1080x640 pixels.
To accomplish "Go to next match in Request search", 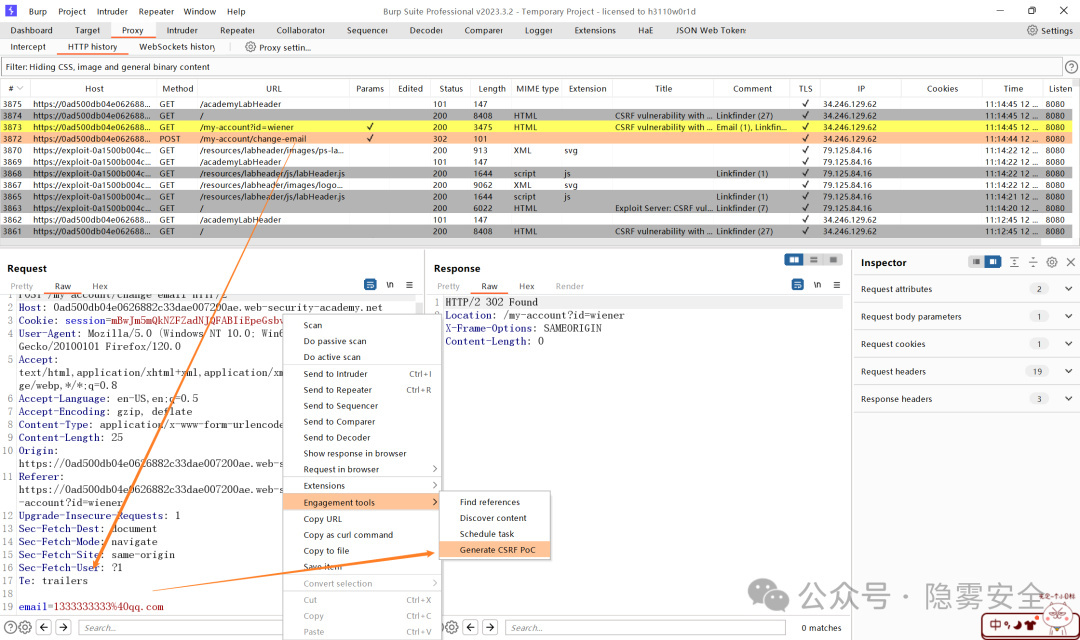I will click(x=63, y=627).
